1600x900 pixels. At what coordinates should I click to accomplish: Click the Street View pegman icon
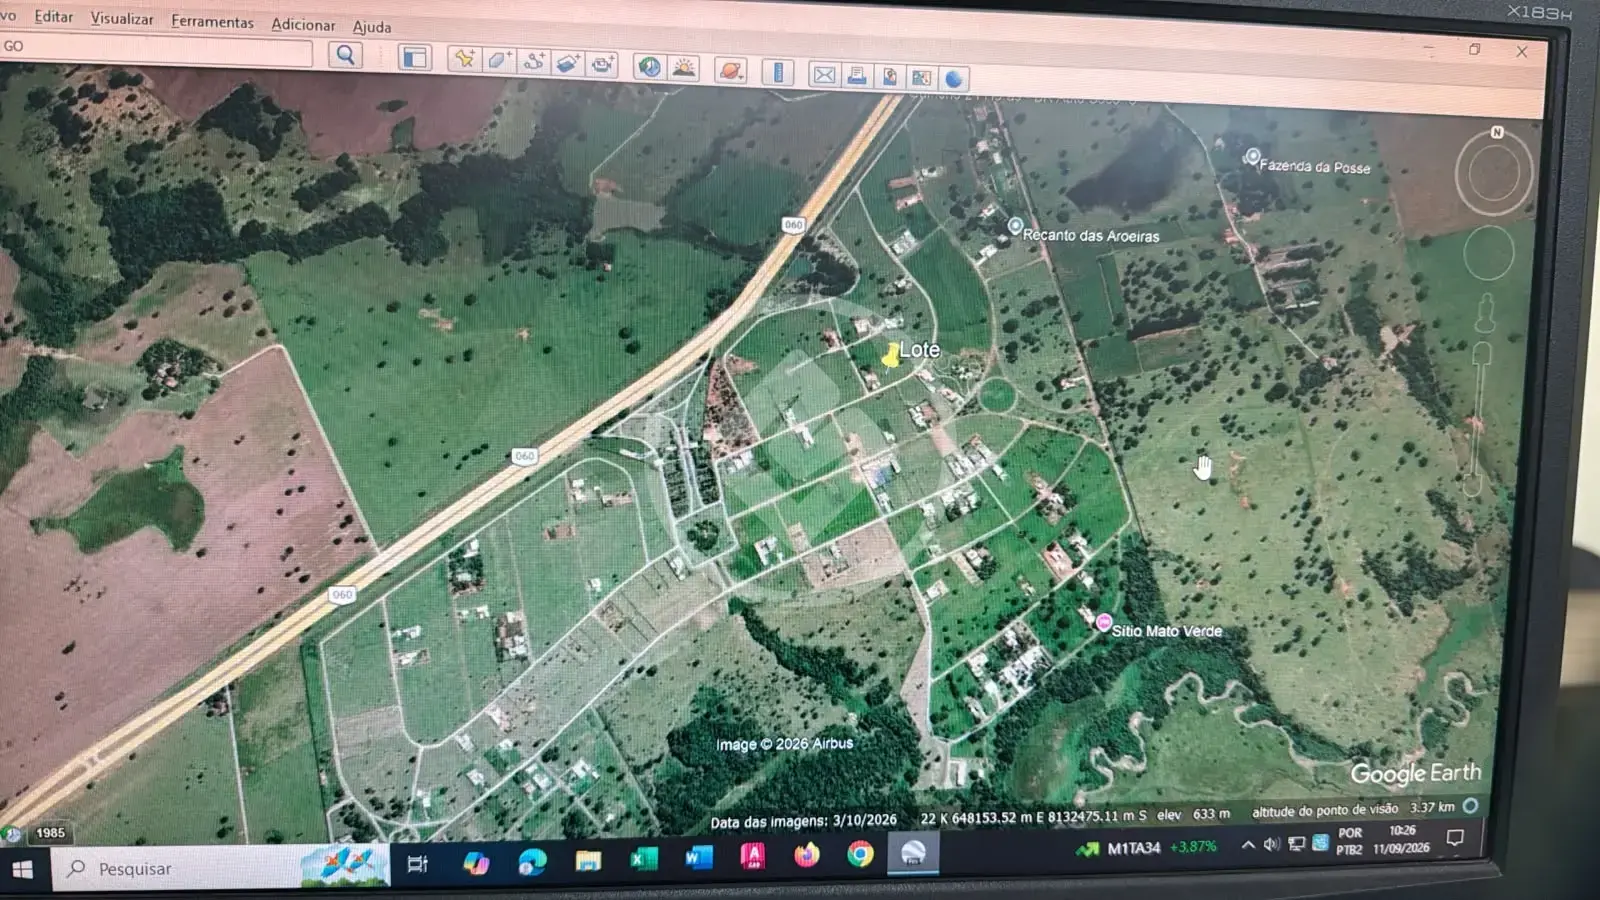[1485, 313]
